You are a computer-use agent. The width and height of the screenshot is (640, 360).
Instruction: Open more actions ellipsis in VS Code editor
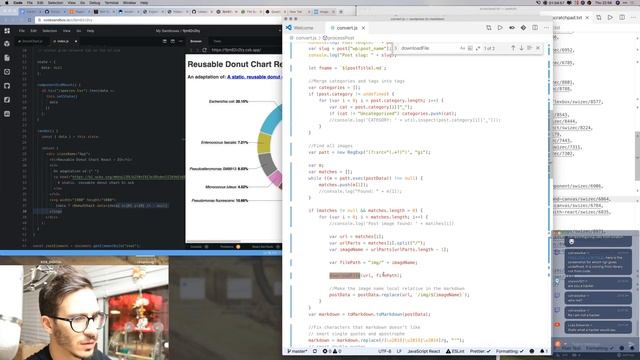coord(546,28)
